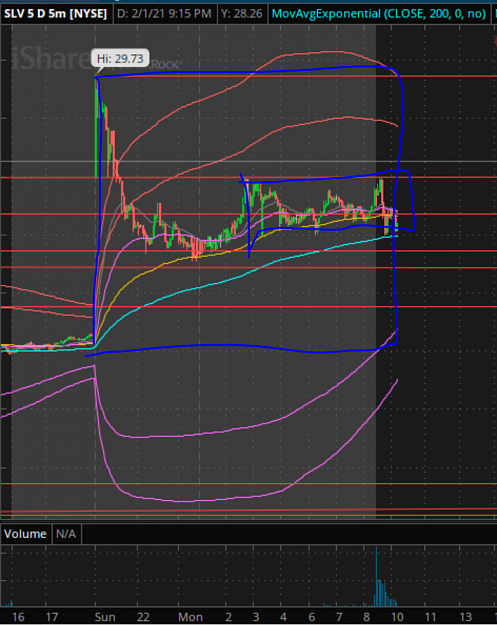Select the 11 label on time axis

[430, 617]
